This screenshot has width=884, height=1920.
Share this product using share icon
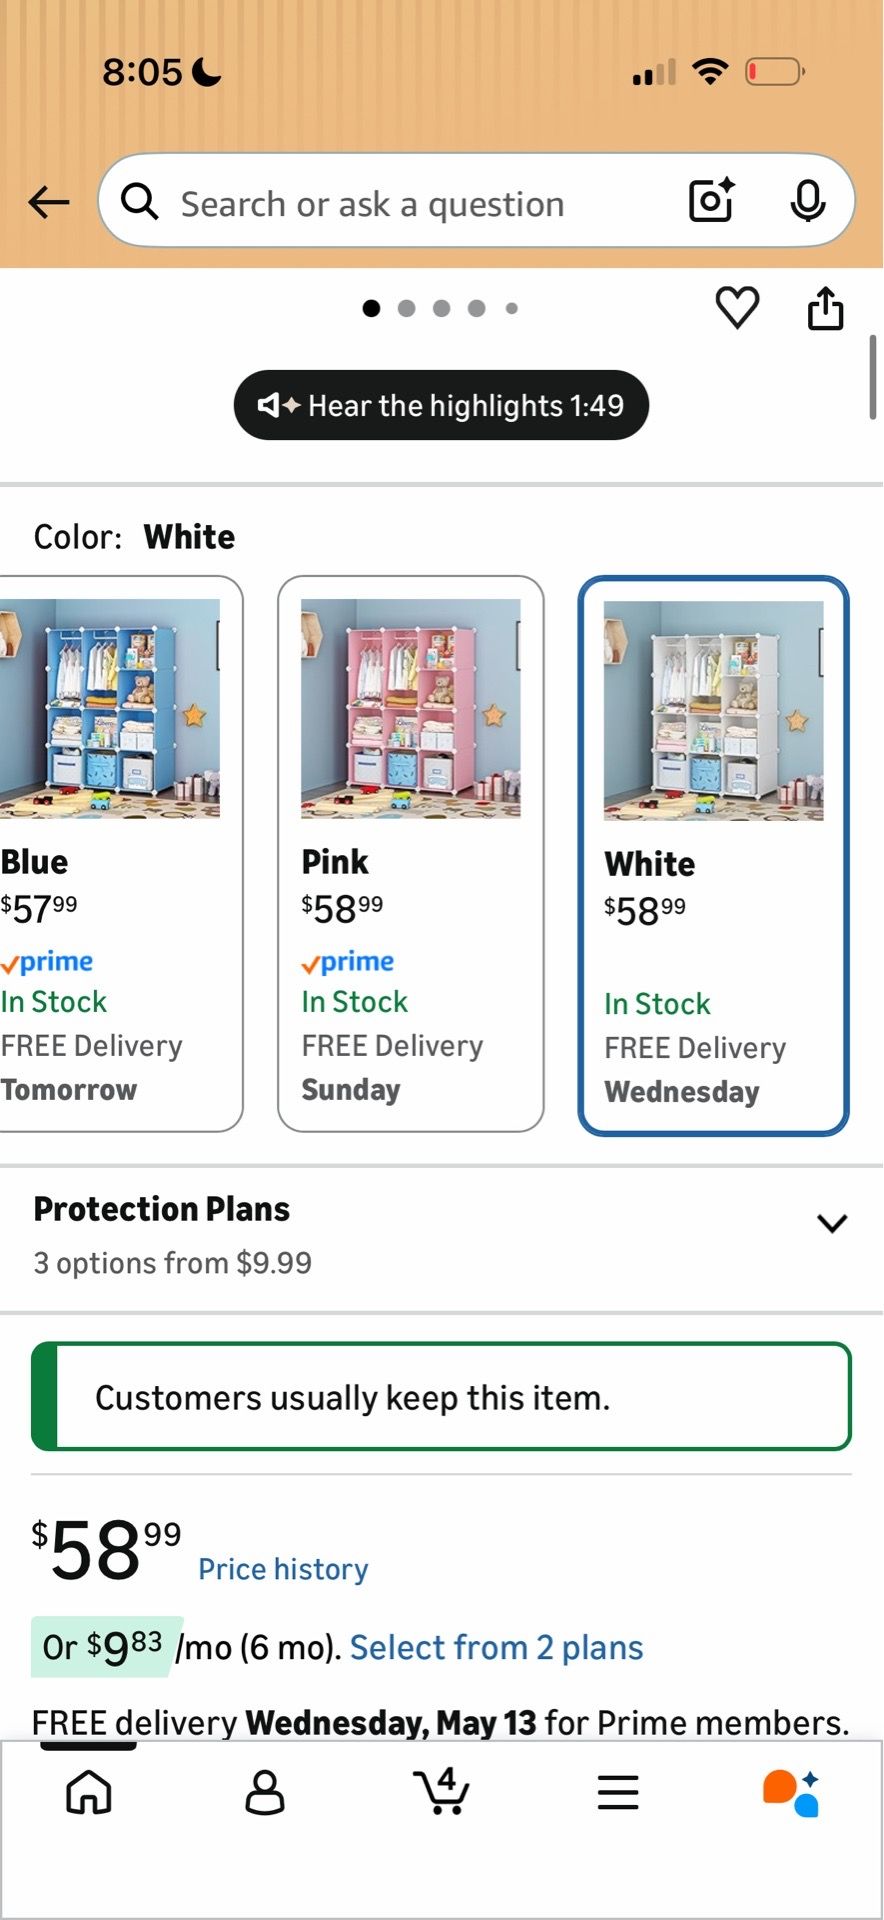825,308
